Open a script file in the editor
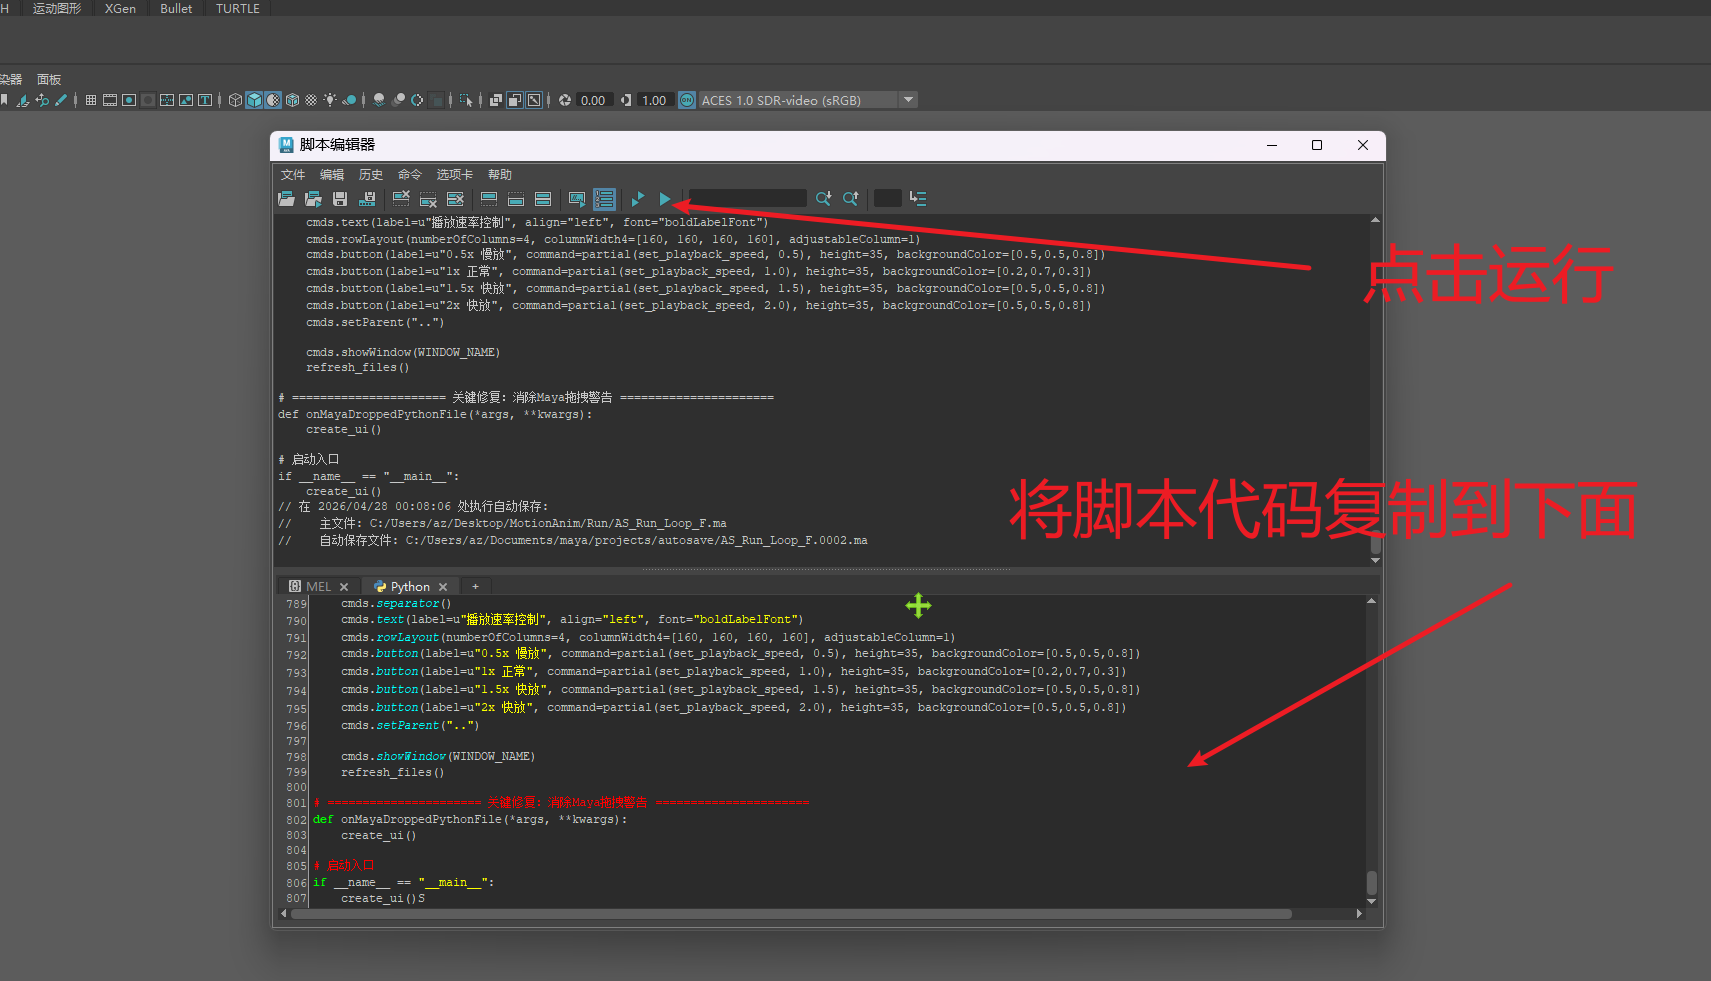The width and height of the screenshot is (1711, 981). 286,198
